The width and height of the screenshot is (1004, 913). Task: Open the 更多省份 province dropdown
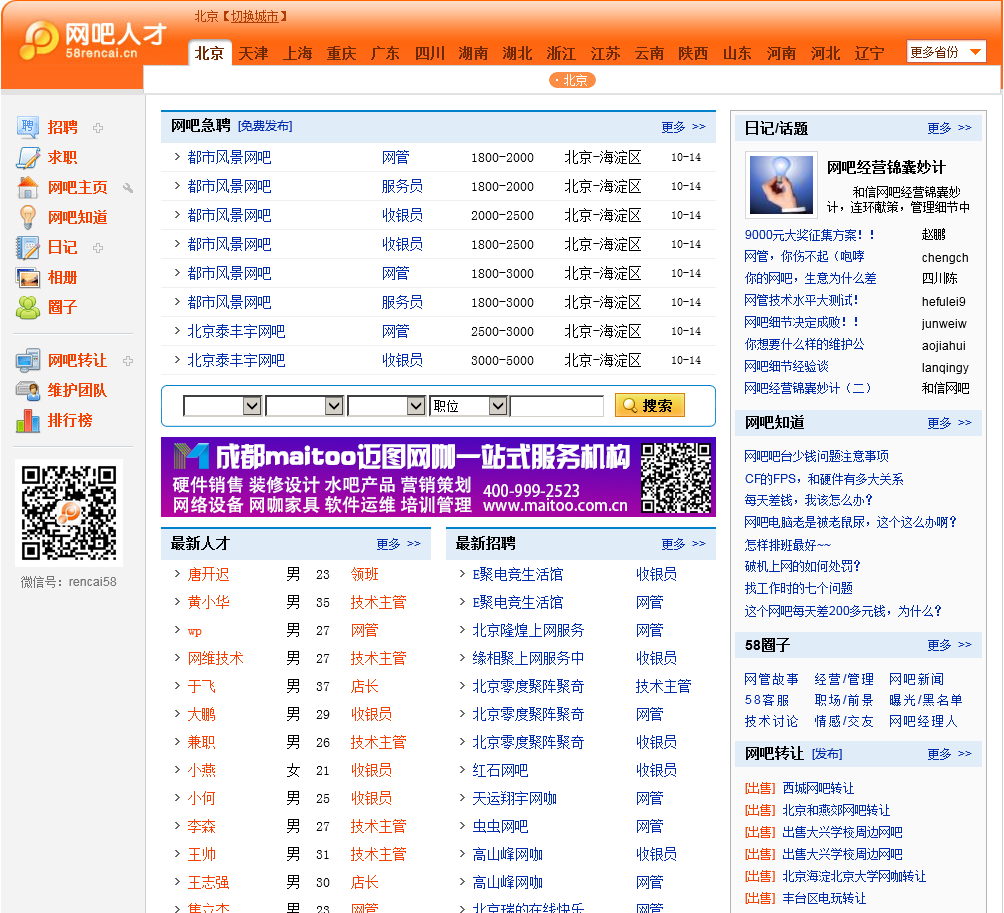pyautogui.click(x=946, y=52)
